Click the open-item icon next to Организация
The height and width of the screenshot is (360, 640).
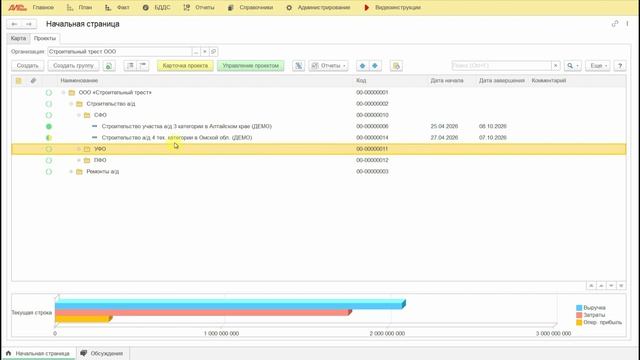(x=213, y=52)
